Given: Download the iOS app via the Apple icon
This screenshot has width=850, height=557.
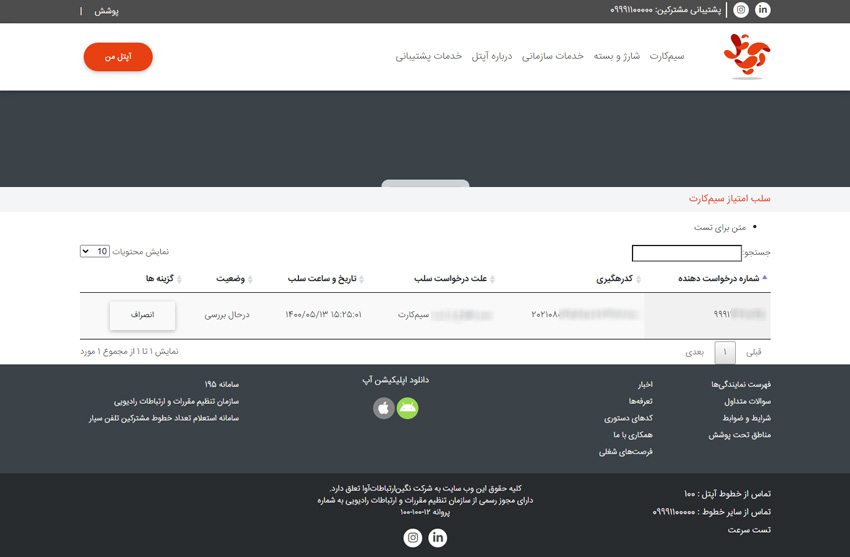Looking at the screenshot, I should (384, 408).
